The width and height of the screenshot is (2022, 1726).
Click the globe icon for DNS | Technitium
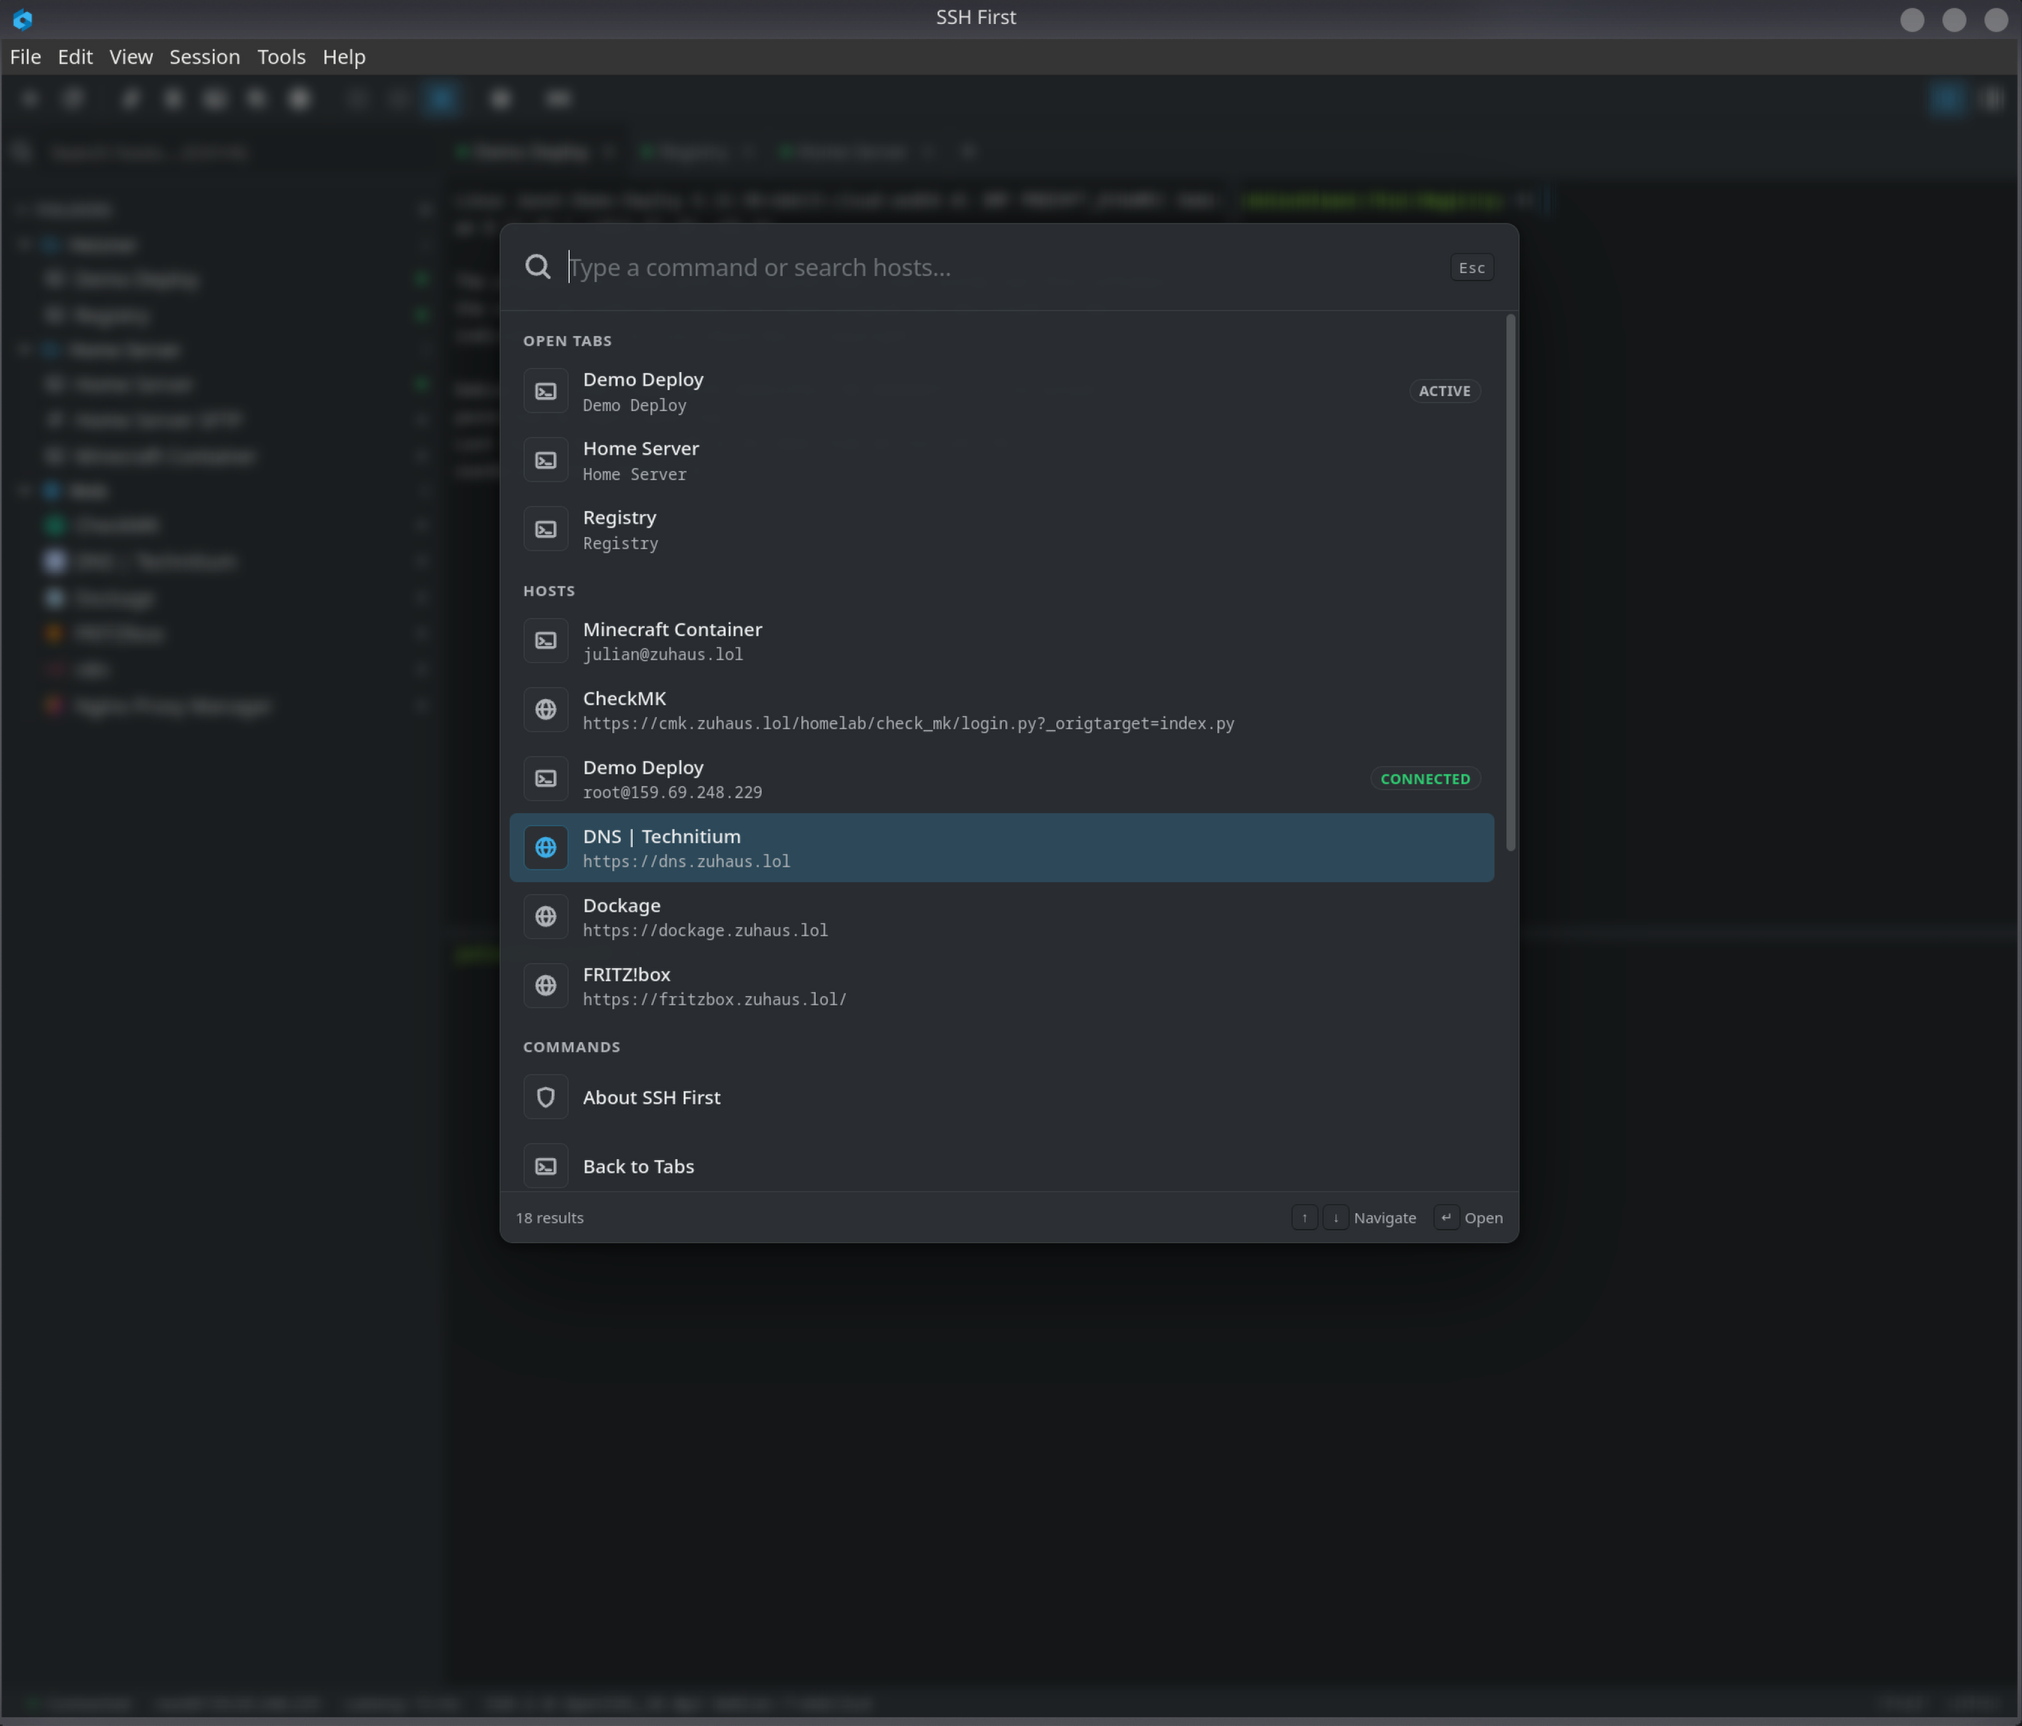pyautogui.click(x=546, y=848)
